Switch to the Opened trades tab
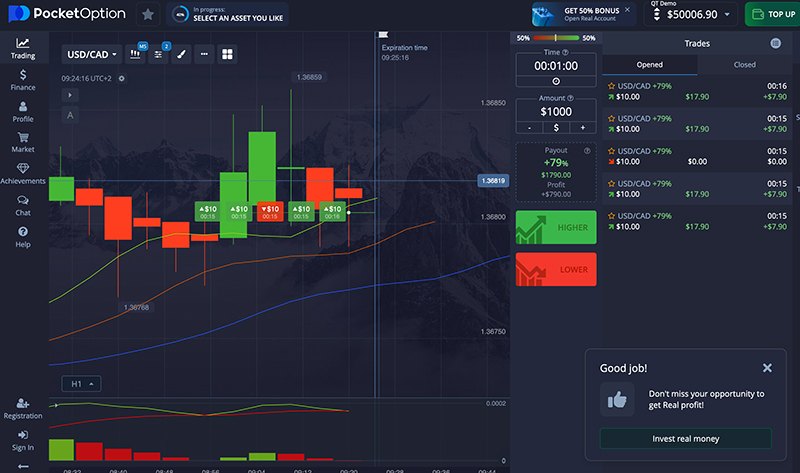Screen dimensions: 800x473 click(x=649, y=65)
